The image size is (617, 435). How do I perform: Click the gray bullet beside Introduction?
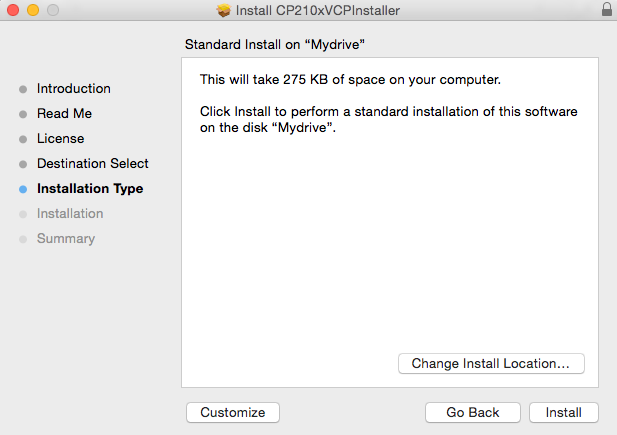[23, 89]
